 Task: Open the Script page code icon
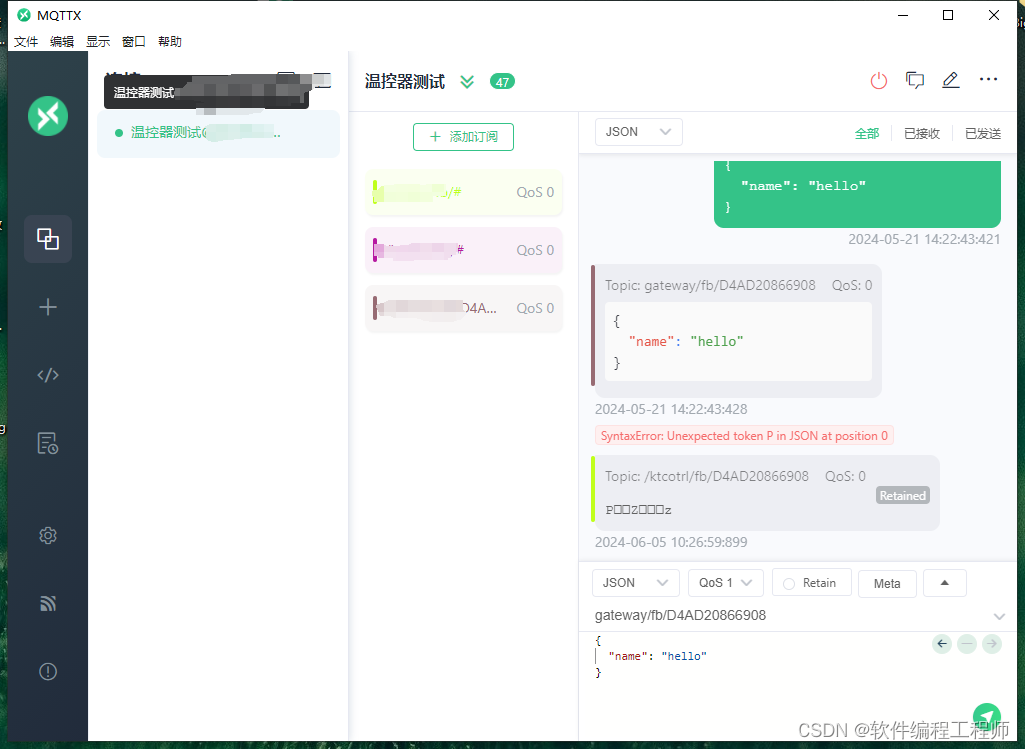[48, 375]
